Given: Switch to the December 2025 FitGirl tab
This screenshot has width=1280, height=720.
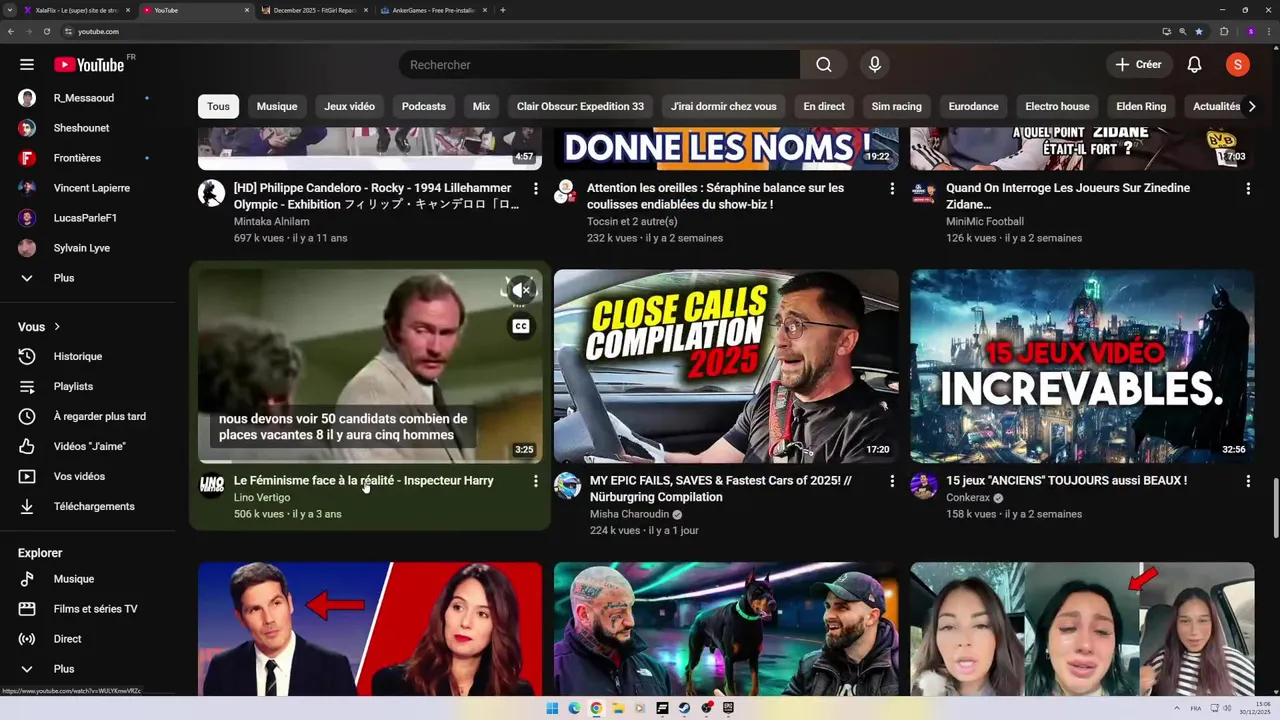Looking at the screenshot, I should pos(314,10).
